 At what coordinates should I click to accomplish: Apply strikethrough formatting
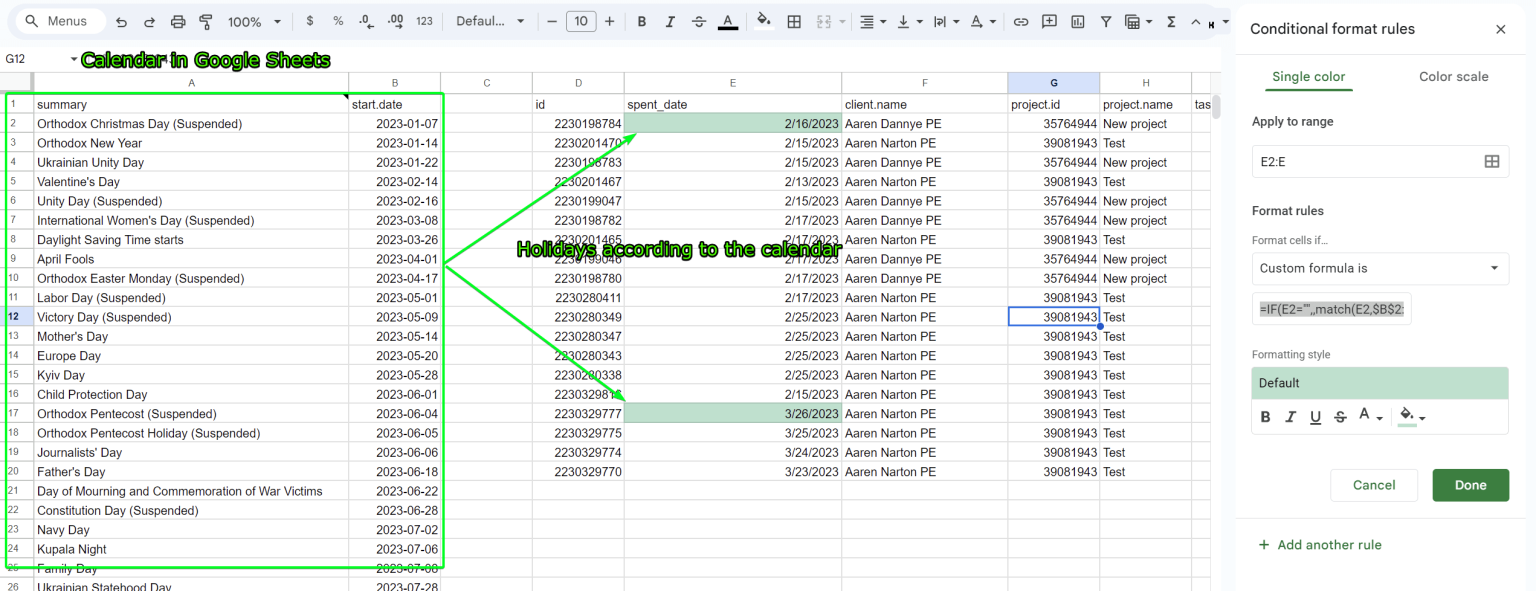coord(699,20)
